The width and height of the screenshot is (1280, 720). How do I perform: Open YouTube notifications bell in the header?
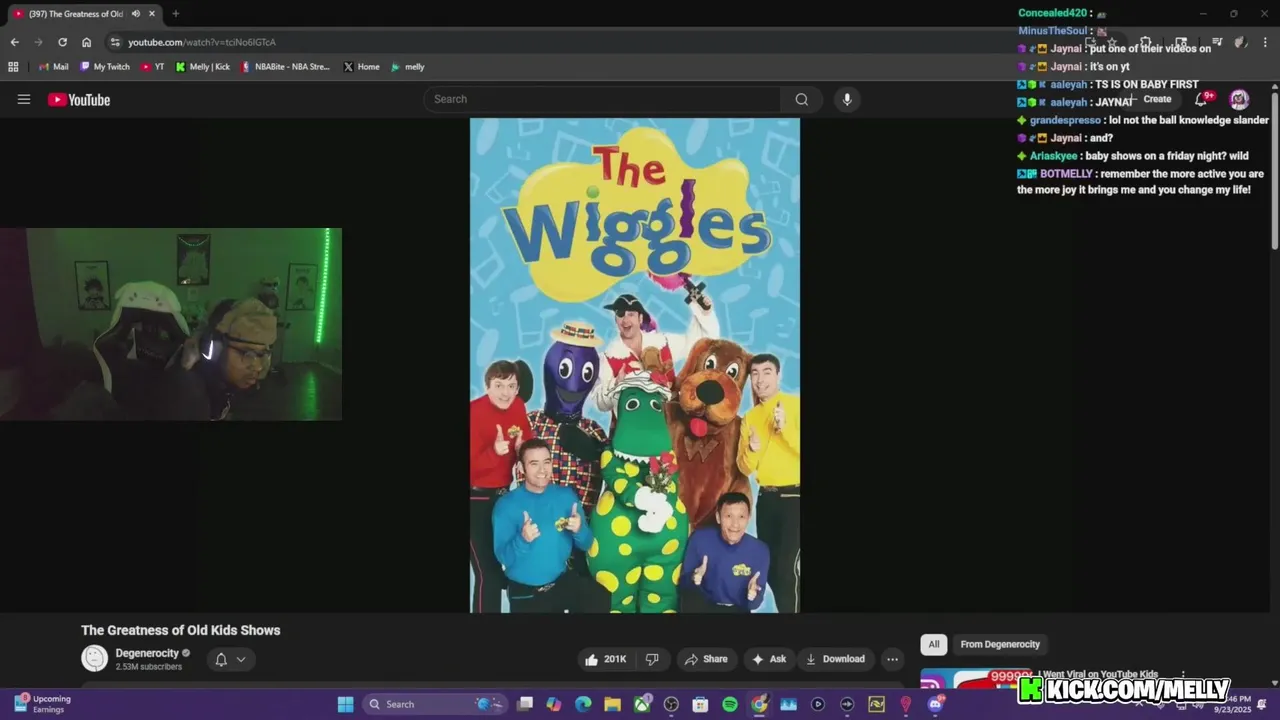pyautogui.click(x=1203, y=98)
